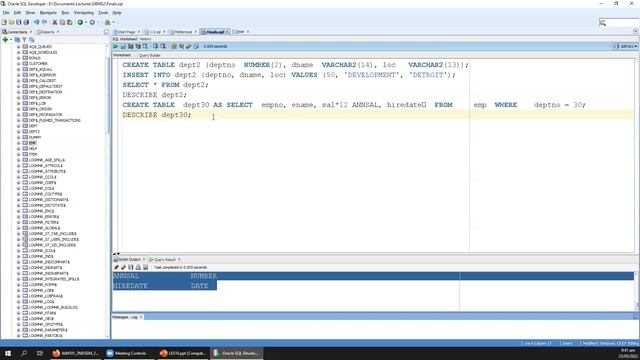Click the Run Script icon in worksheet toolbar
Screen dimensions: 640x360
(123, 47)
